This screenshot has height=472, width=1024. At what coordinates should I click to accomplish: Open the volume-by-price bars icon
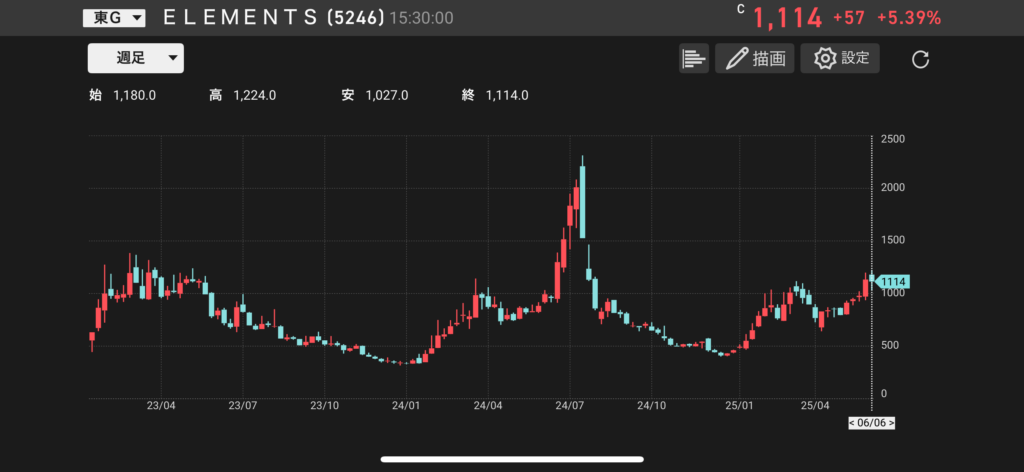point(694,58)
